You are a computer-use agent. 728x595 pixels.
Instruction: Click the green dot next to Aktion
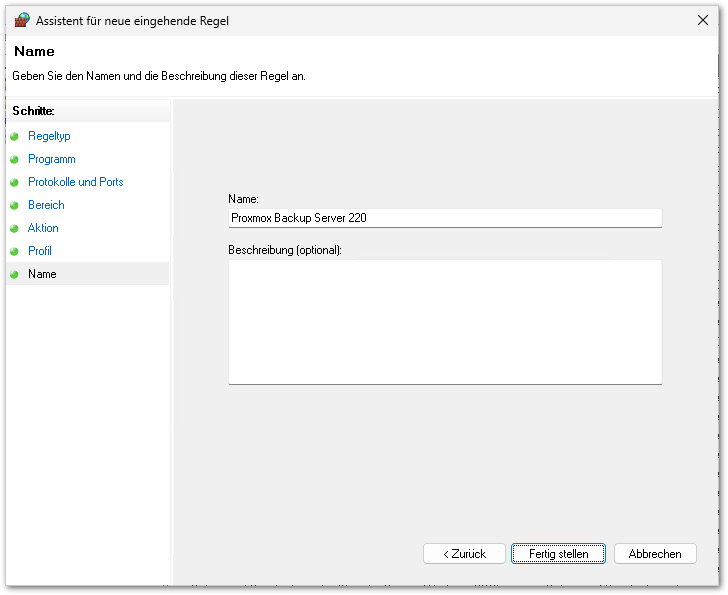[15, 228]
